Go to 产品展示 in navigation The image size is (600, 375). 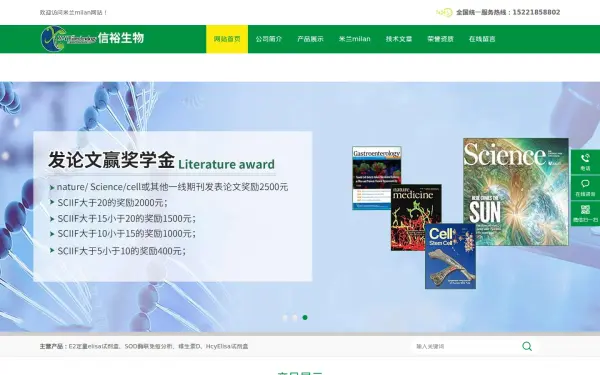tap(310, 39)
